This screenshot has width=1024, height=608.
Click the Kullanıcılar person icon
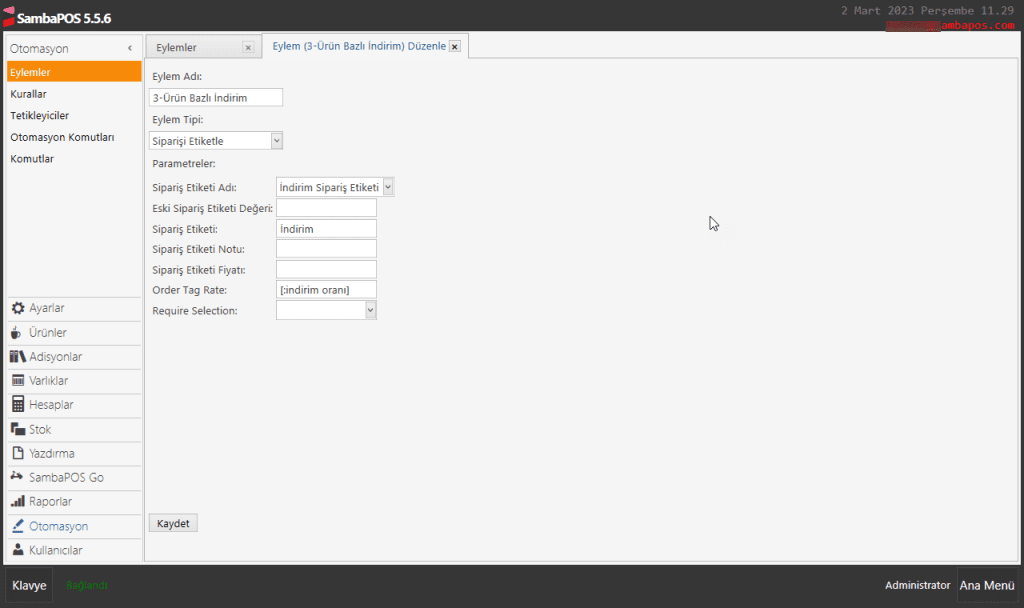point(18,550)
